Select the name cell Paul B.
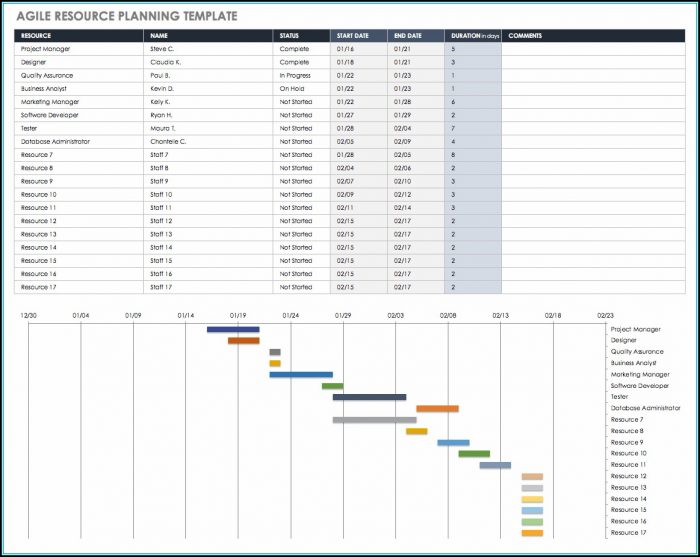Image resolution: width=700 pixels, height=557 pixels. [x=208, y=75]
